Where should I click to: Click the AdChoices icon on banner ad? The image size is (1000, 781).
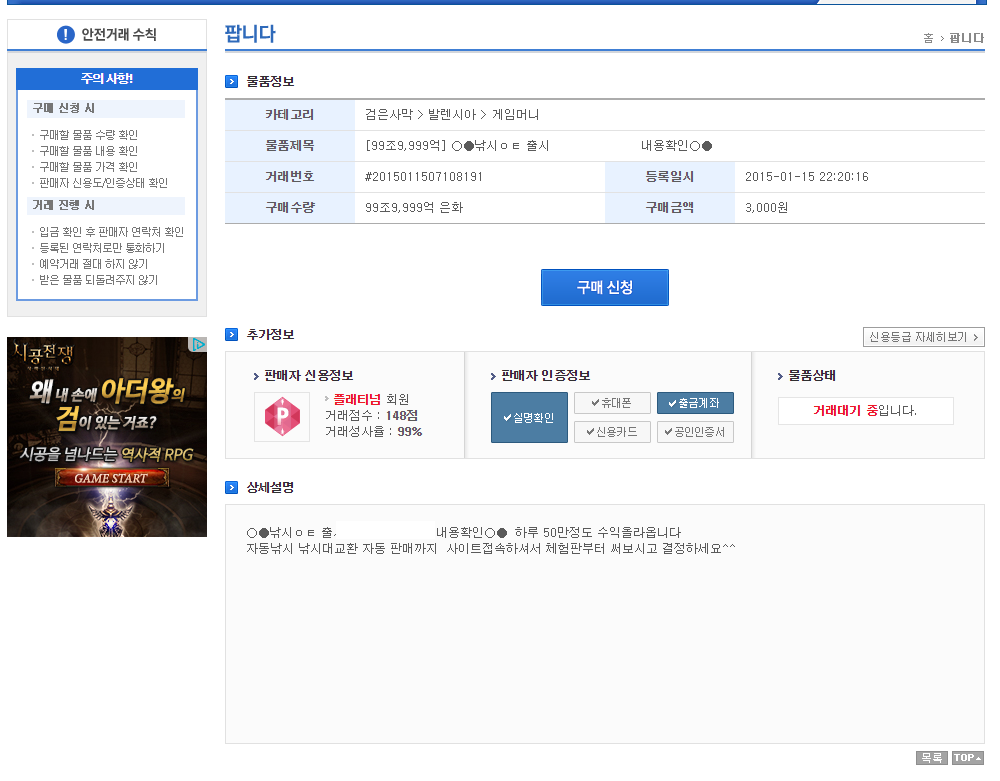pos(199,344)
